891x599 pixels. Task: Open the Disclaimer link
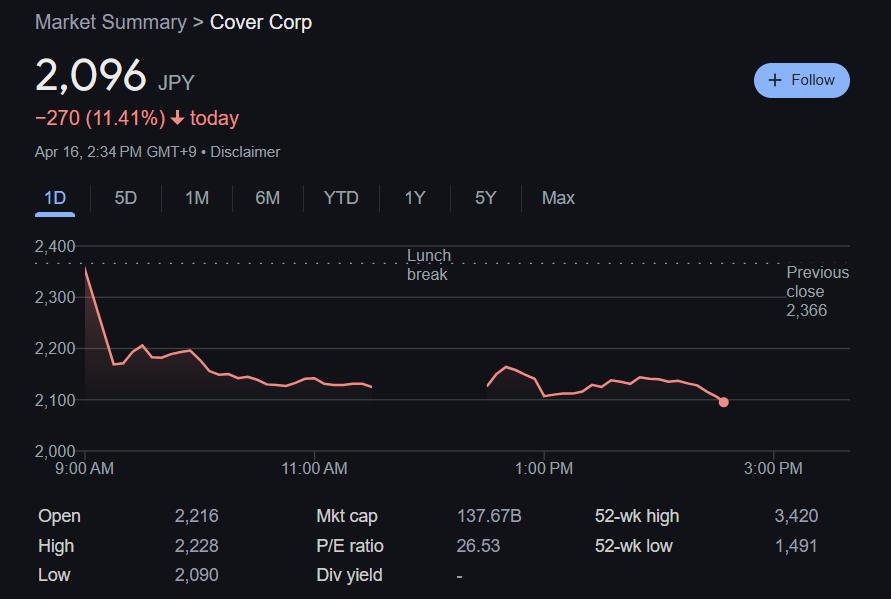[245, 152]
